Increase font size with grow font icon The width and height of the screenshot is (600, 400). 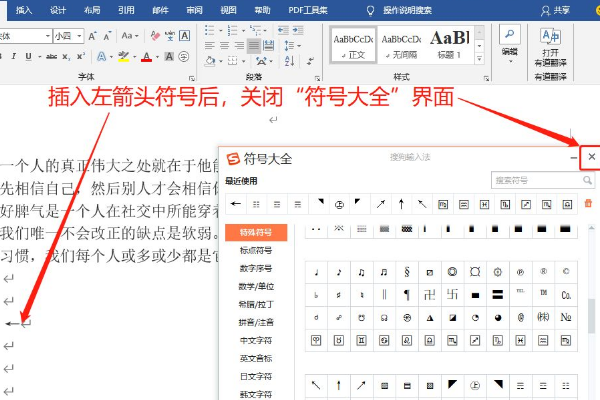click(92, 36)
